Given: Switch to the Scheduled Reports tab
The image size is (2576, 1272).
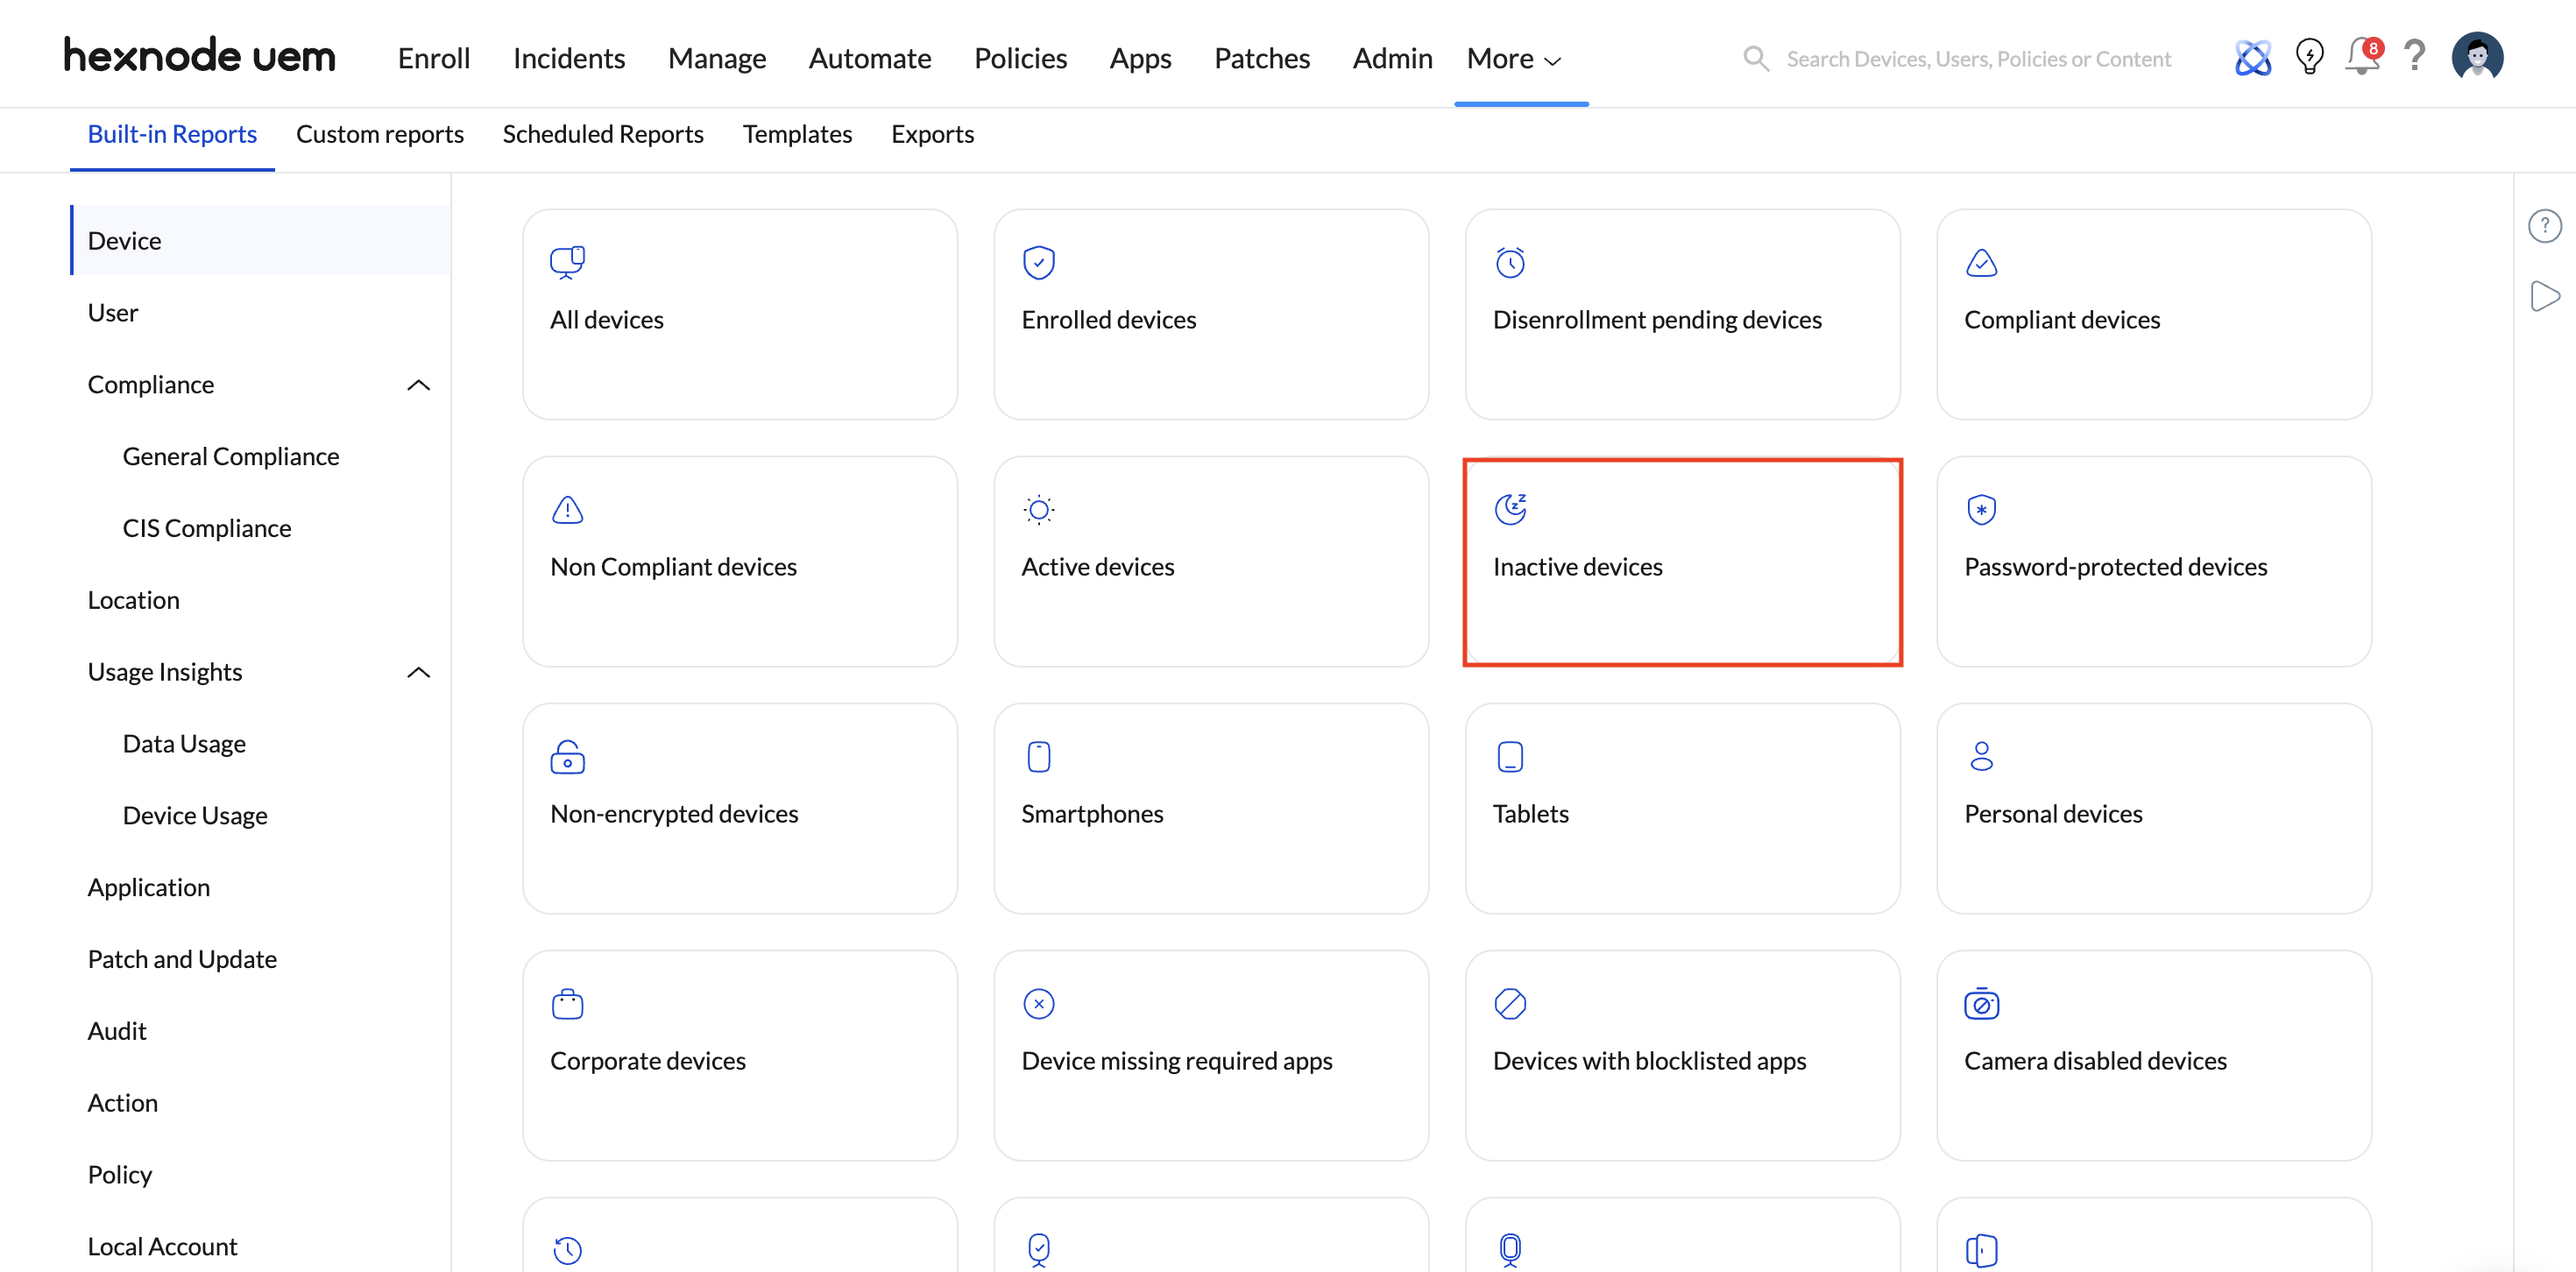Looking at the screenshot, I should pos(603,134).
